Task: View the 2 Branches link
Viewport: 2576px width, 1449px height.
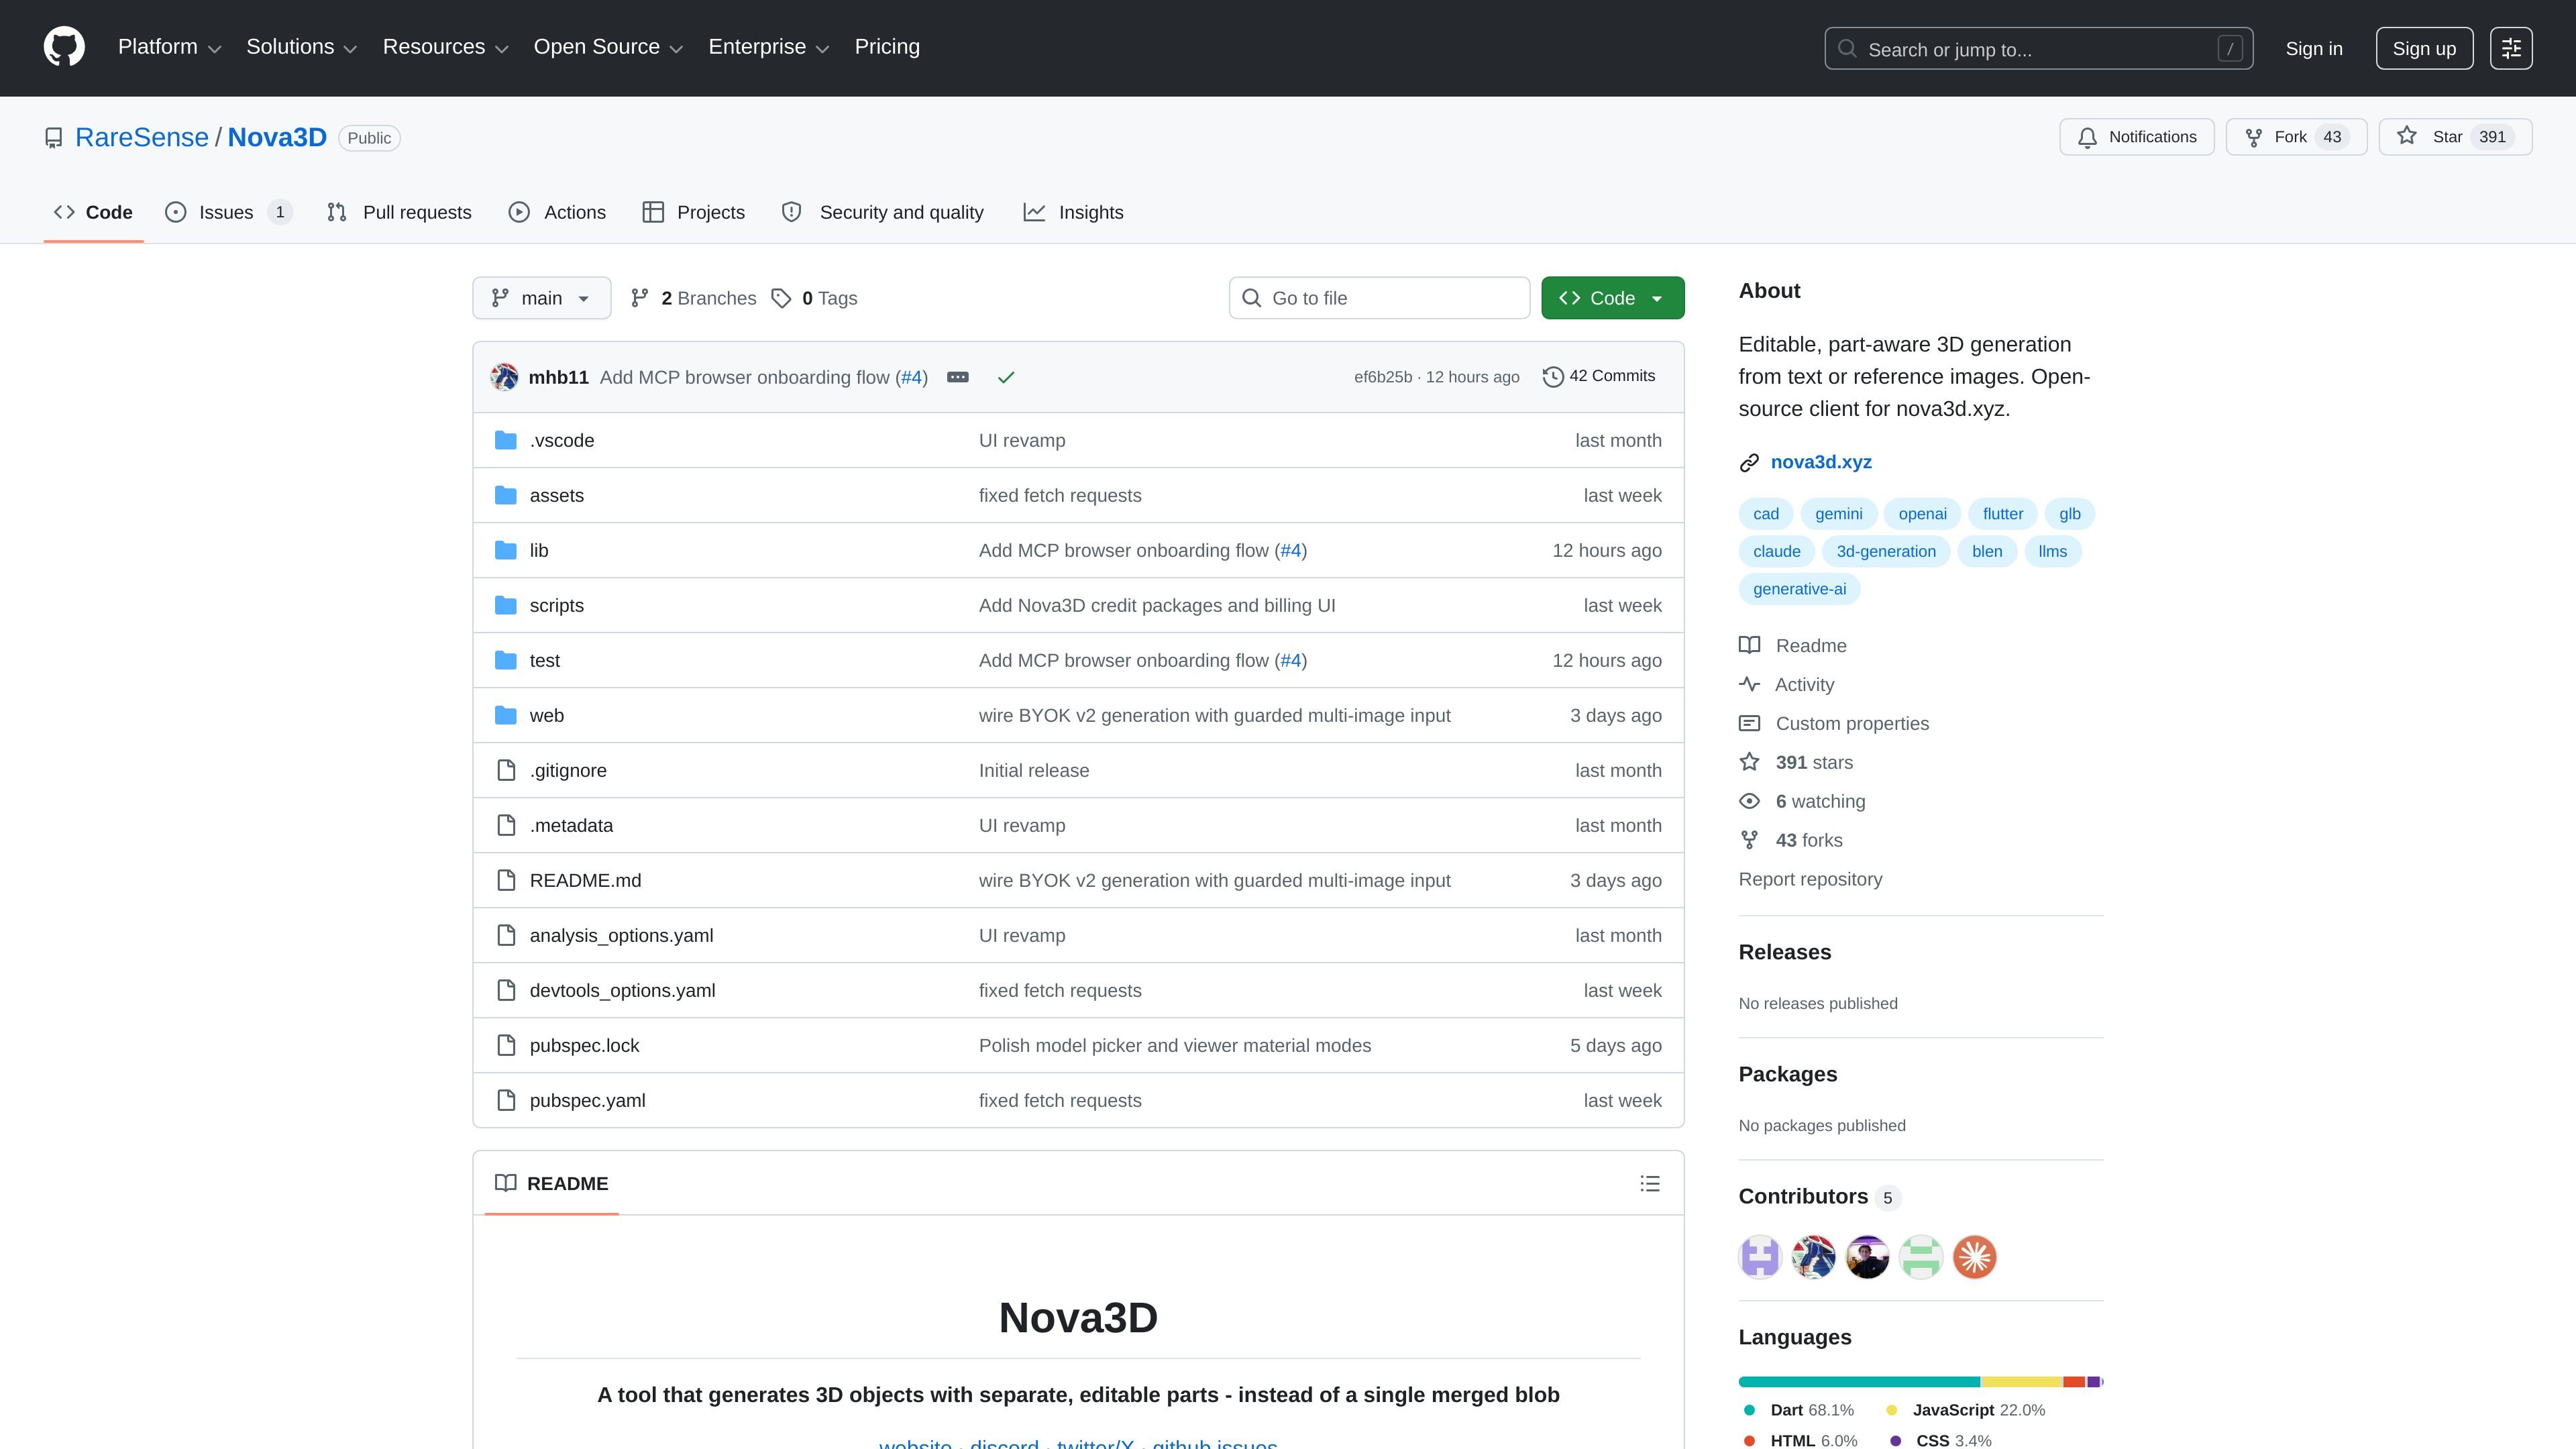Action: click(693, 298)
